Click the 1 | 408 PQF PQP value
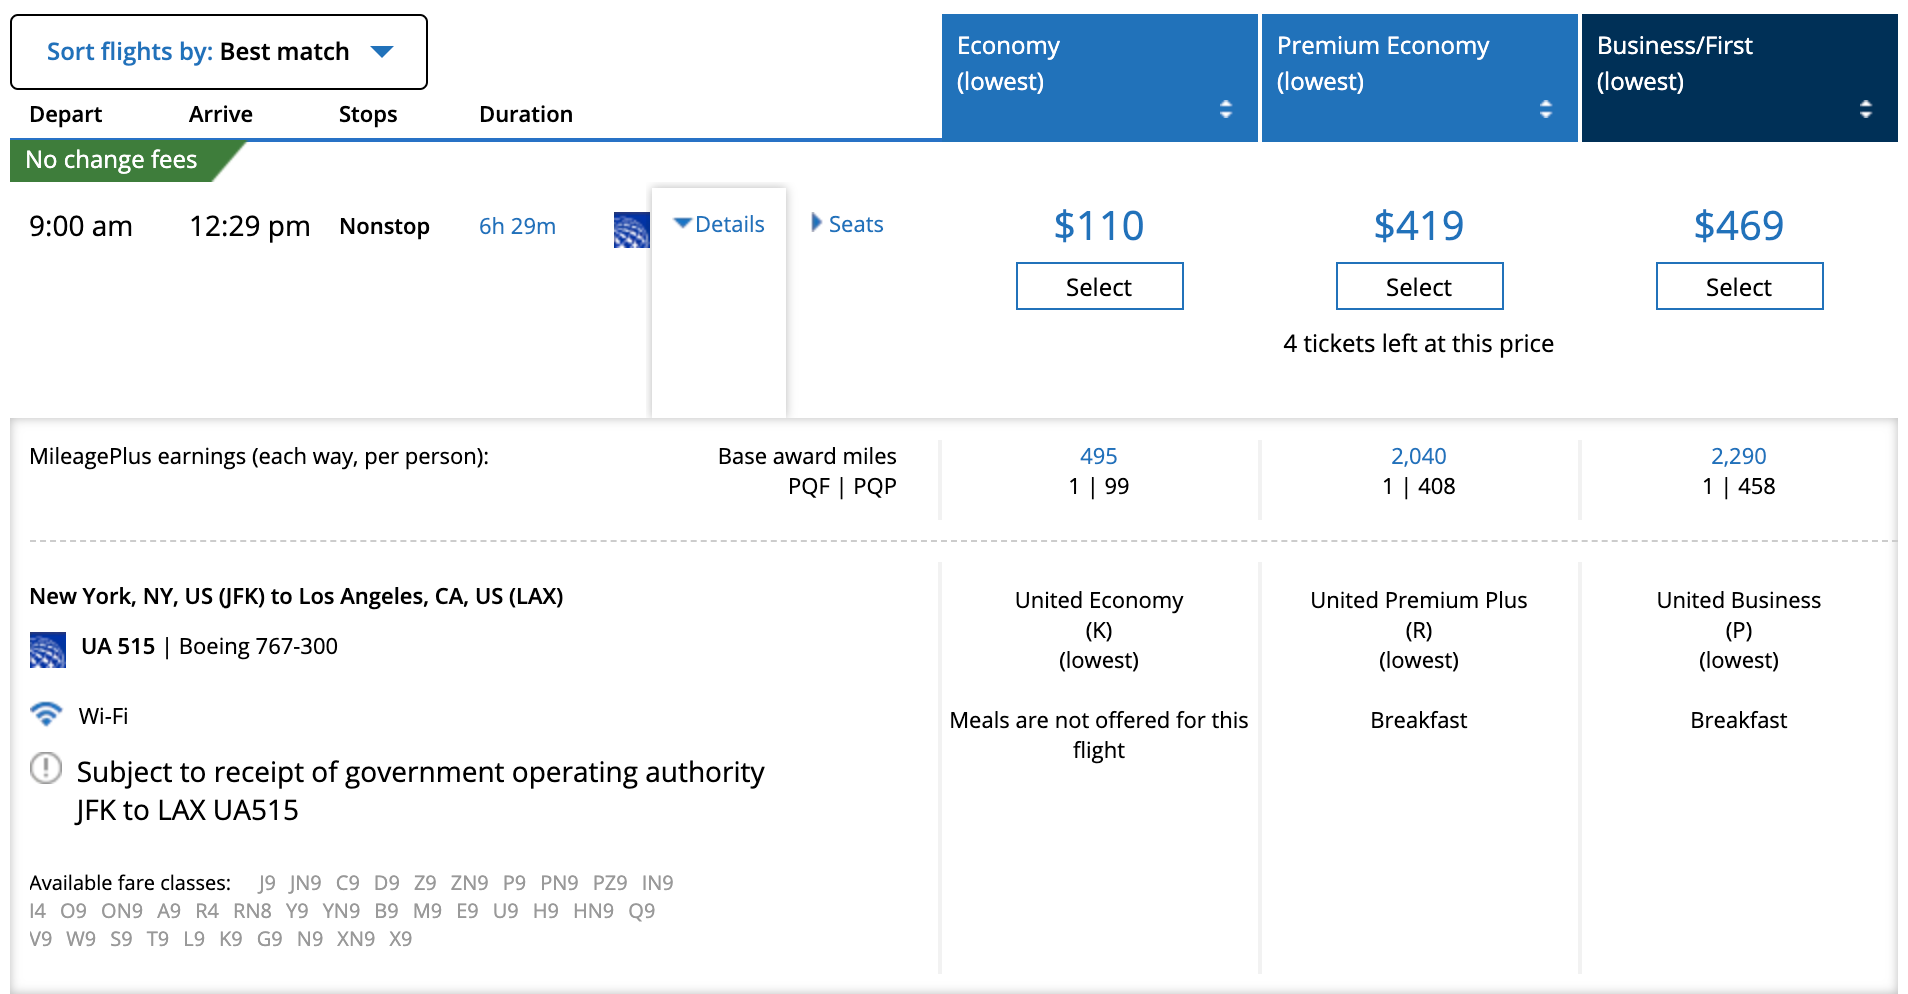The width and height of the screenshot is (1908, 994). tap(1419, 486)
